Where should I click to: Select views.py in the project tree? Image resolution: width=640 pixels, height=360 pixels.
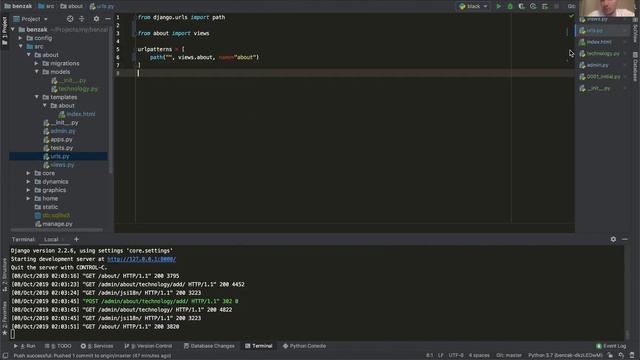pyautogui.click(x=59, y=165)
